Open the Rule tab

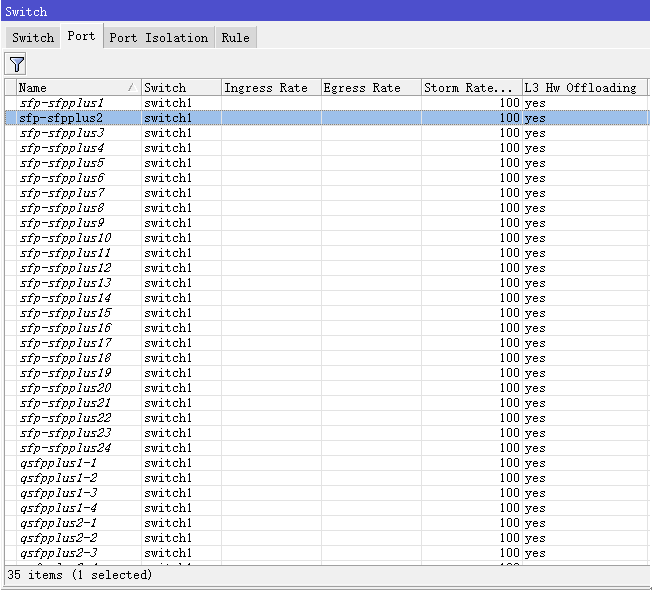point(235,37)
